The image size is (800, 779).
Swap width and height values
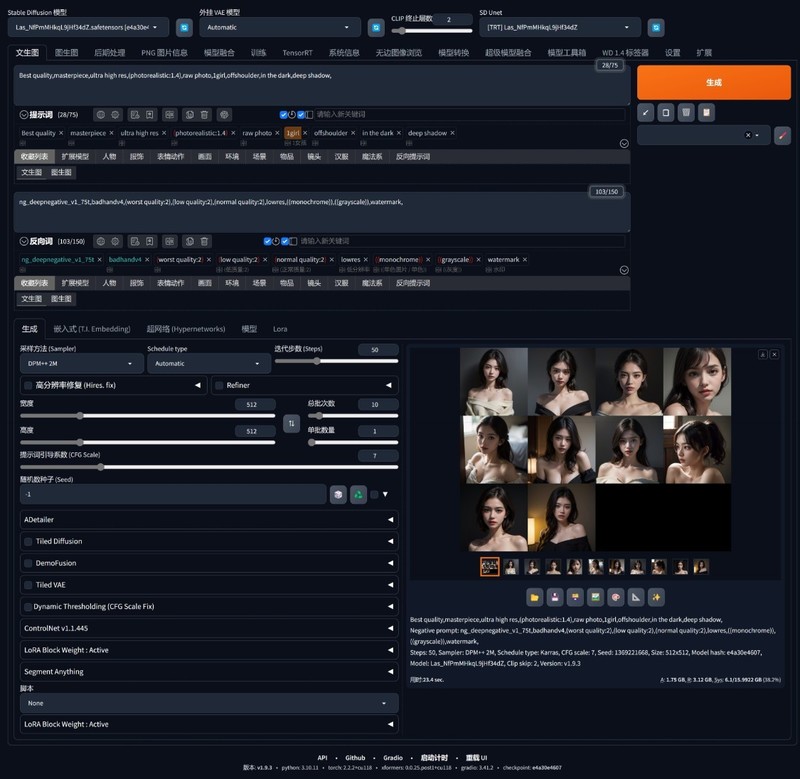tap(291, 424)
